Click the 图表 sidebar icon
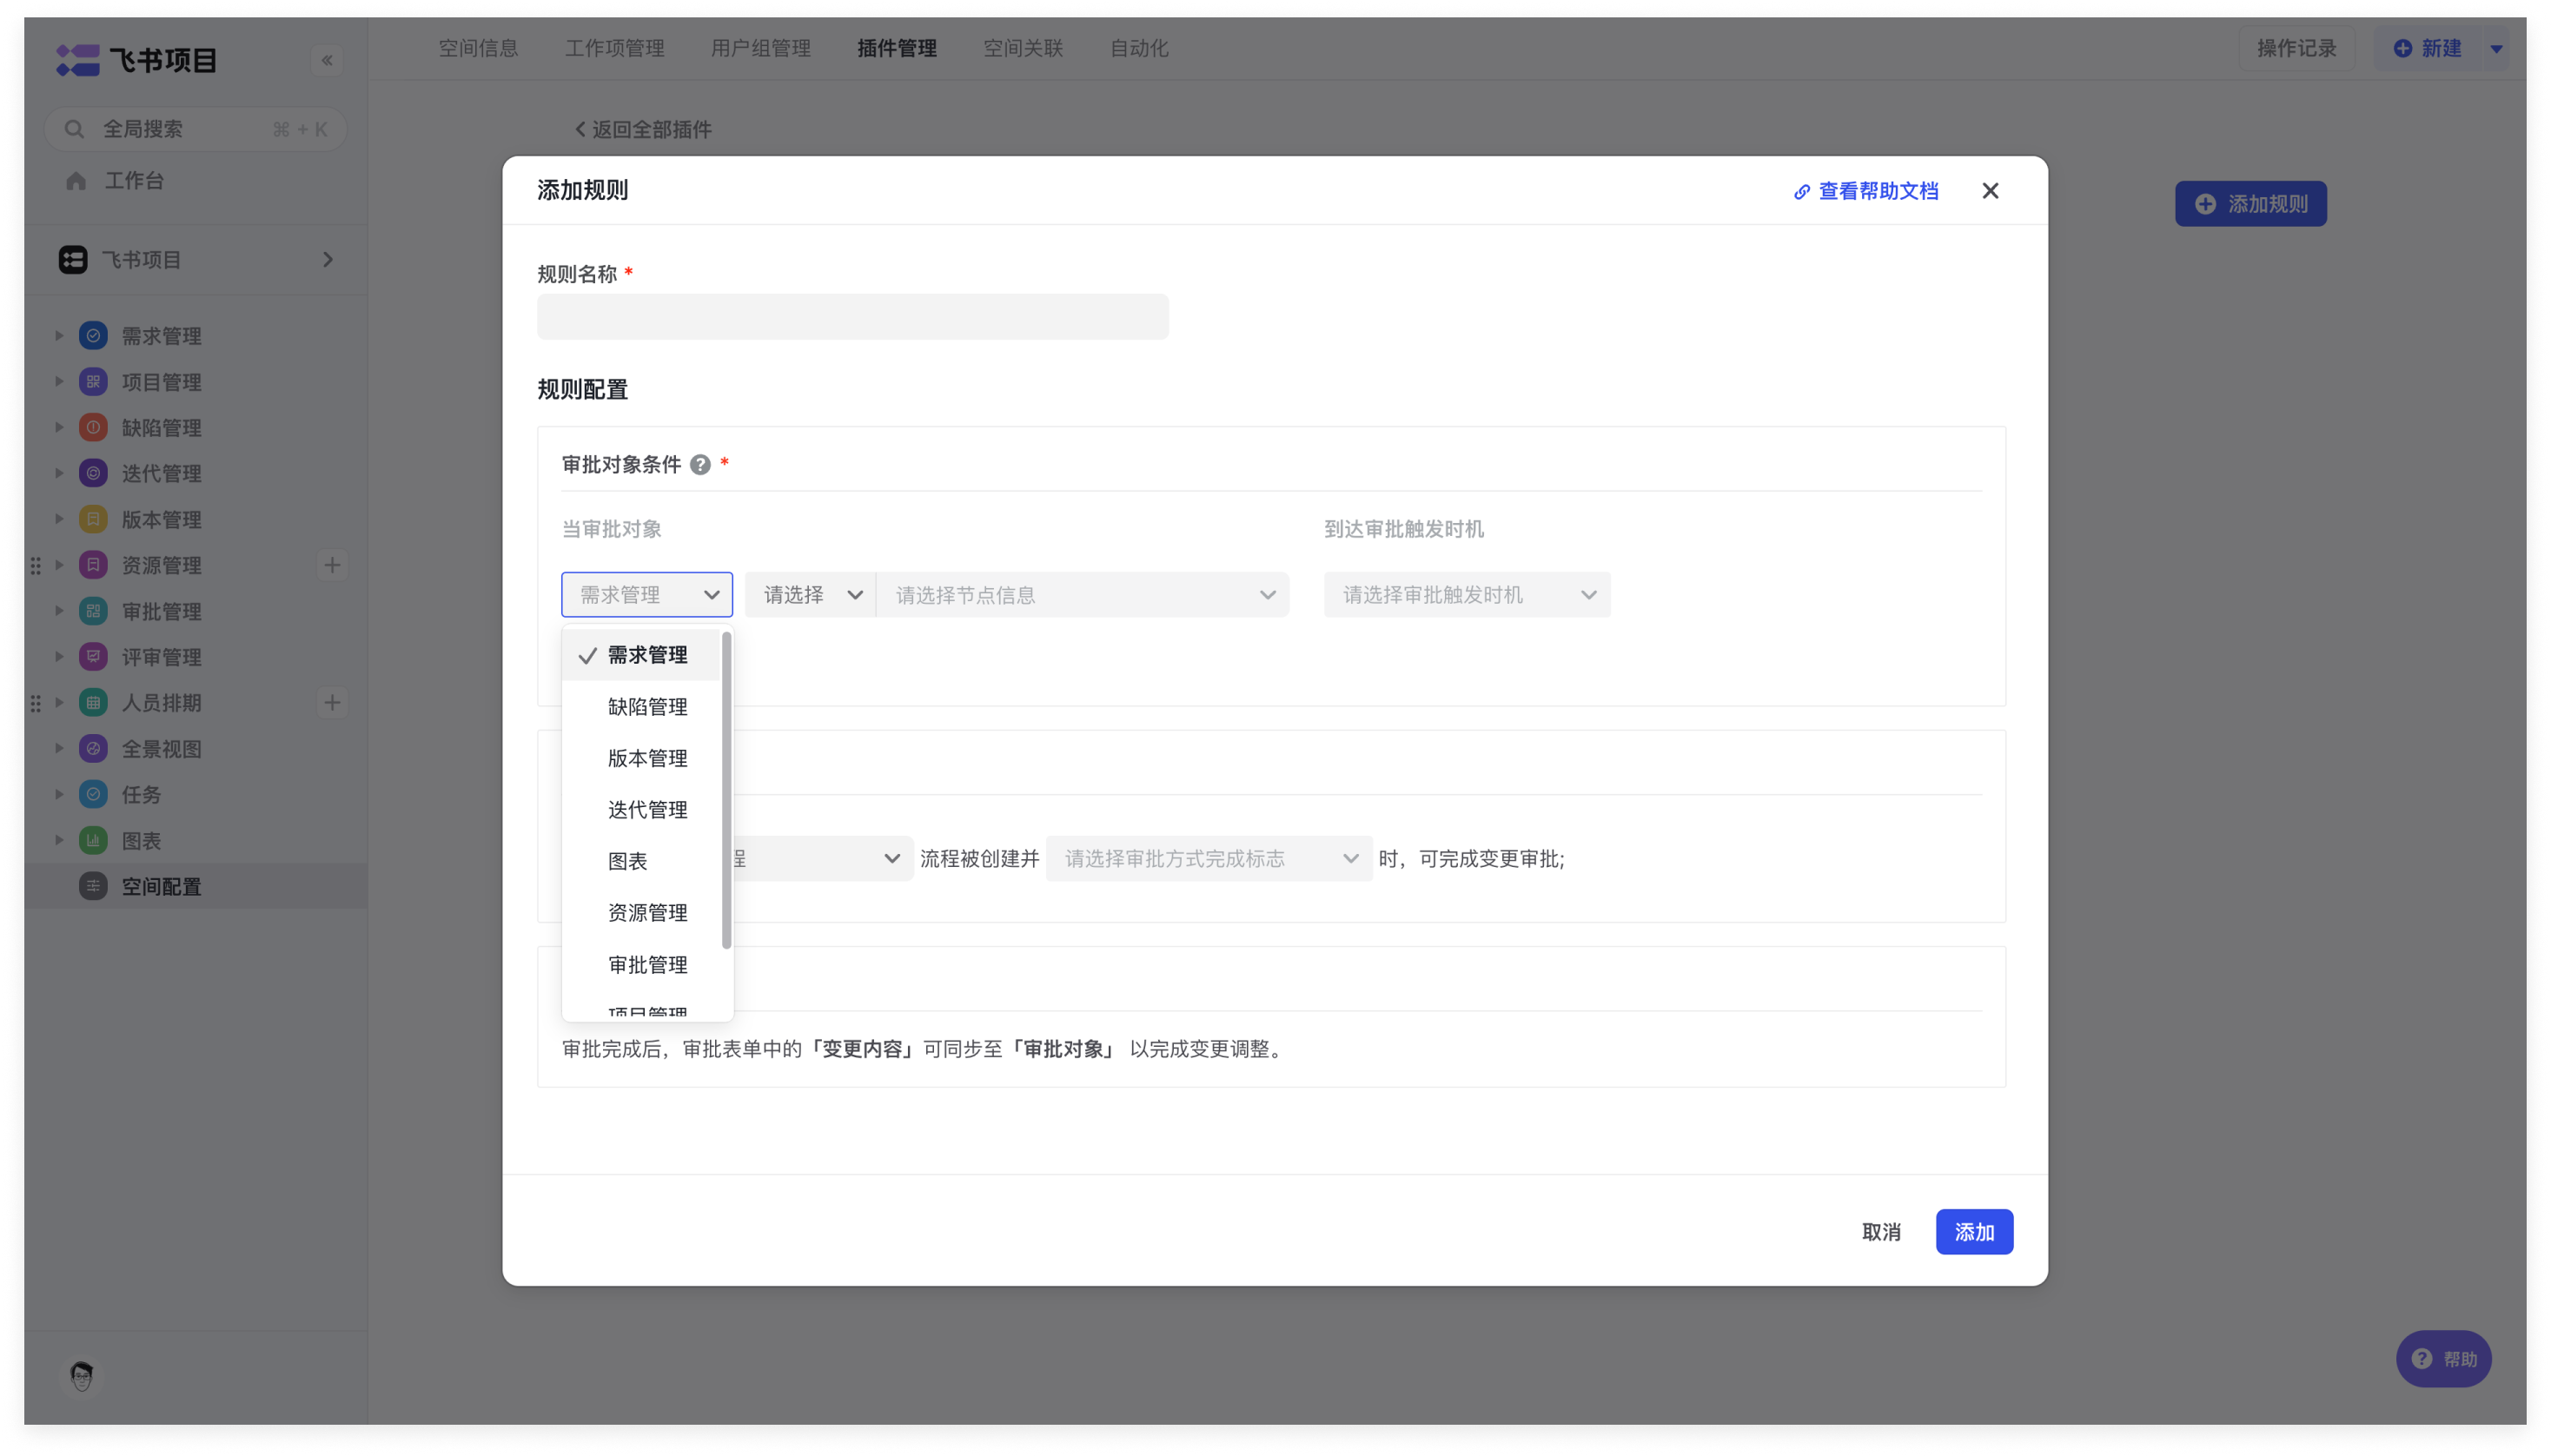Screen dimensions: 2551x1456 pos(93,841)
